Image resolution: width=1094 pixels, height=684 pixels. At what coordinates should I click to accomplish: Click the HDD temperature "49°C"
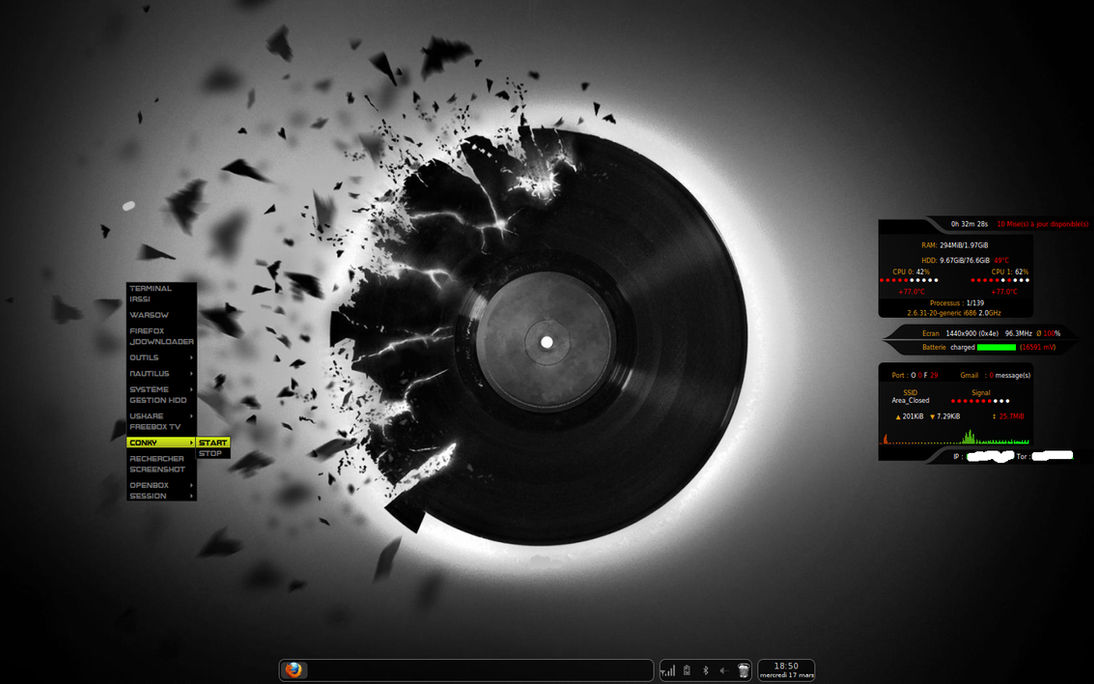(x=1001, y=260)
